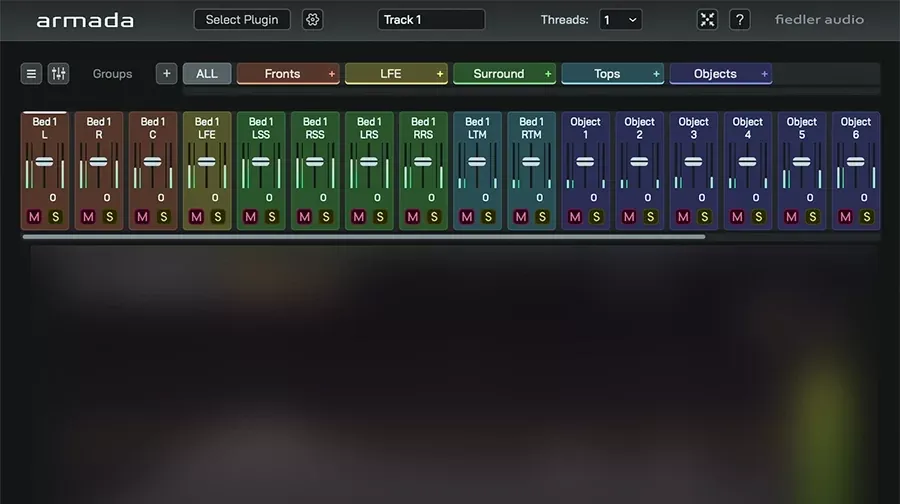Image resolution: width=900 pixels, height=504 pixels.
Task: Open the help question mark icon
Action: 739,20
